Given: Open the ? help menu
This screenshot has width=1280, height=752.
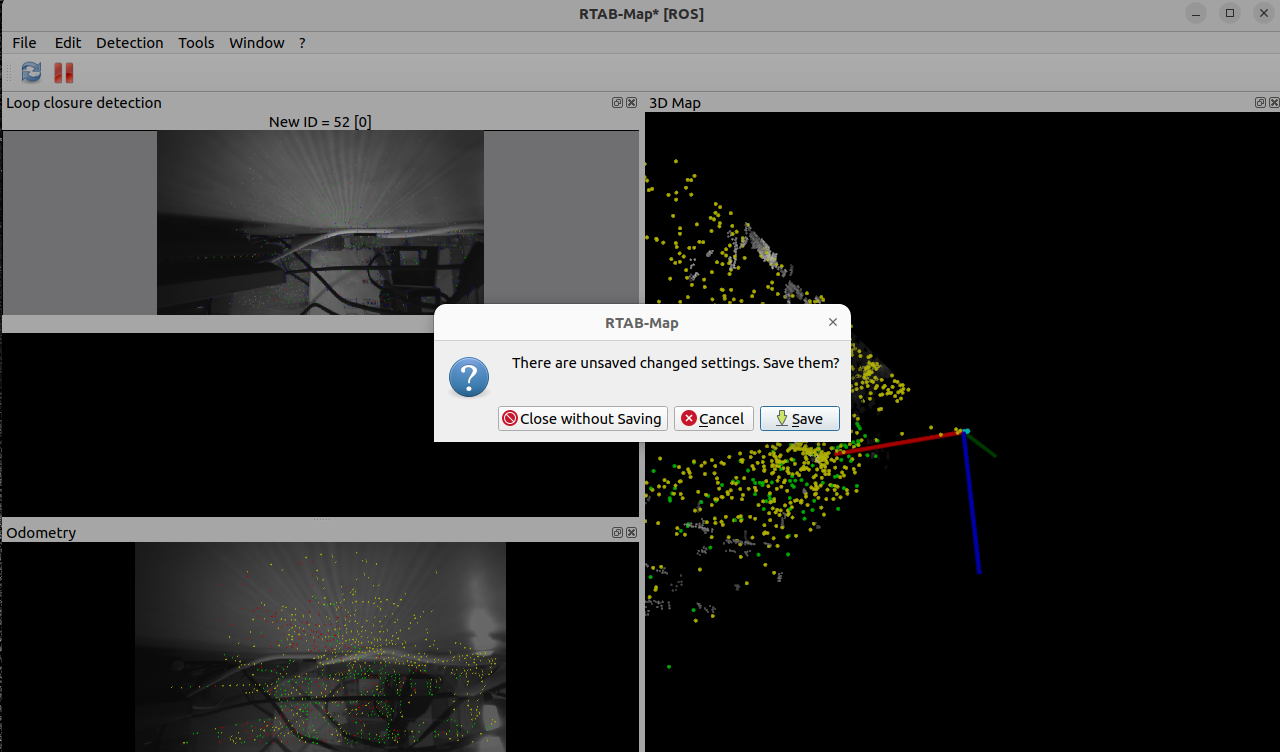Looking at the screenshot, I should pos(302,43).
